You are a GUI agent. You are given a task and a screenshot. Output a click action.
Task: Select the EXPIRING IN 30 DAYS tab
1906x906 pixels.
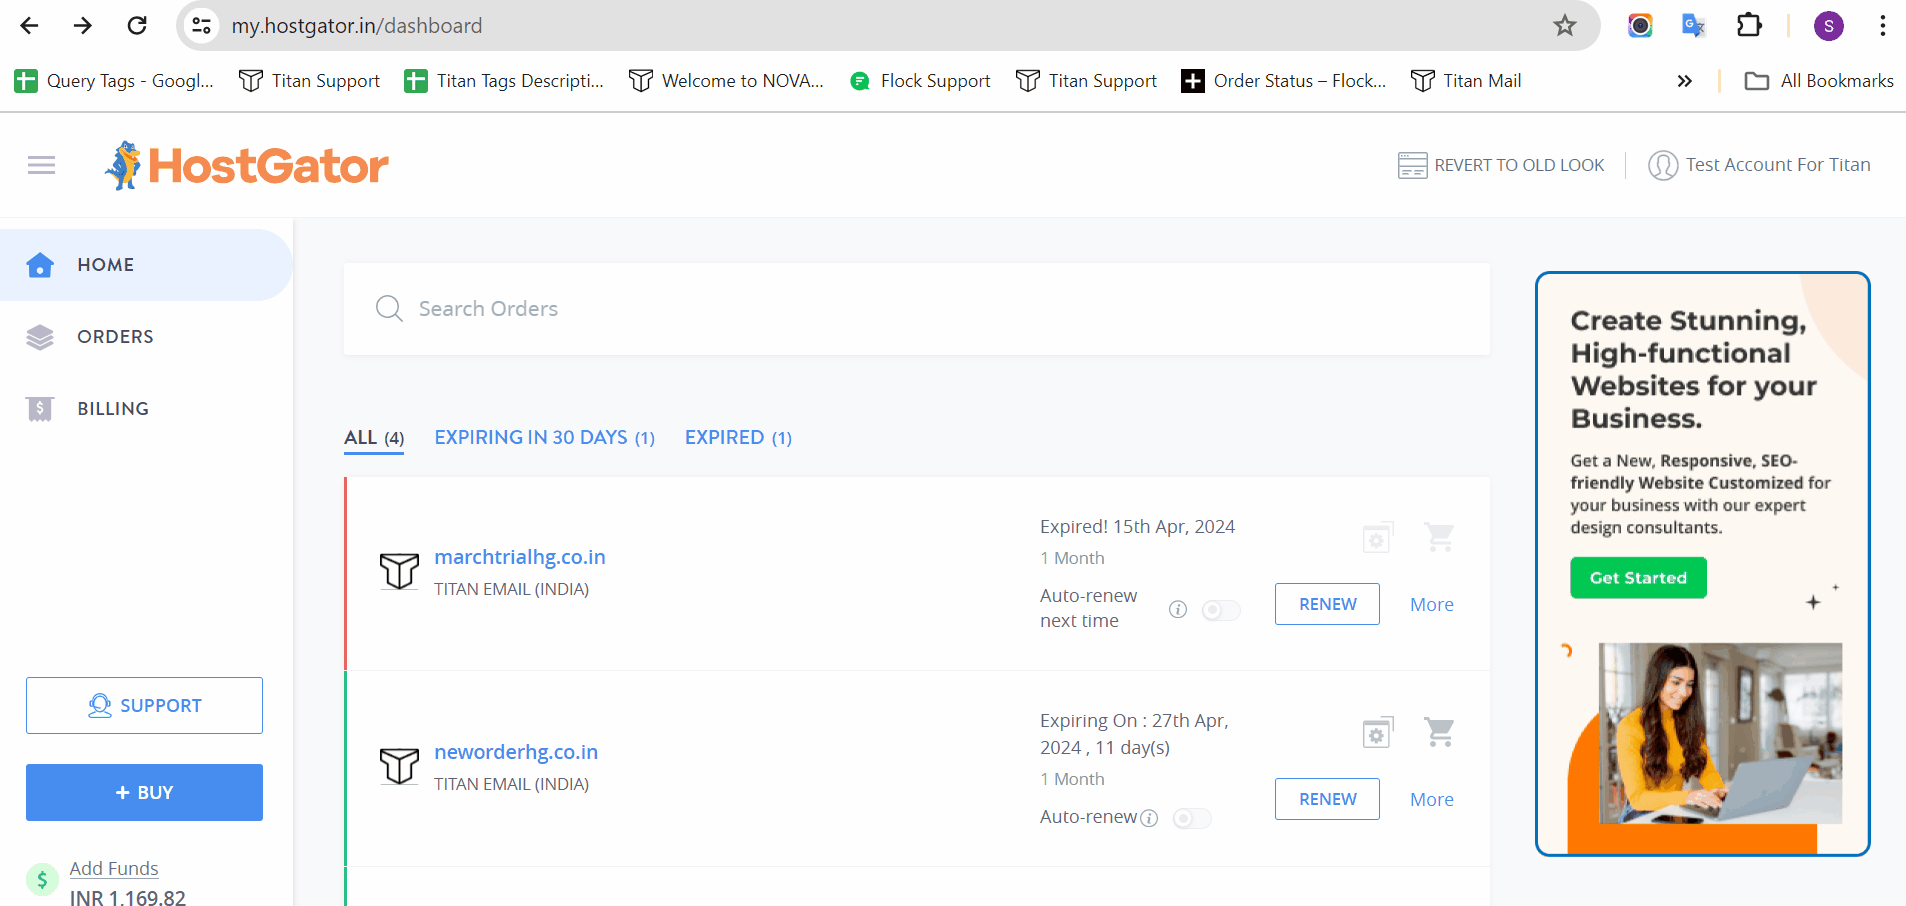point(544,438)
